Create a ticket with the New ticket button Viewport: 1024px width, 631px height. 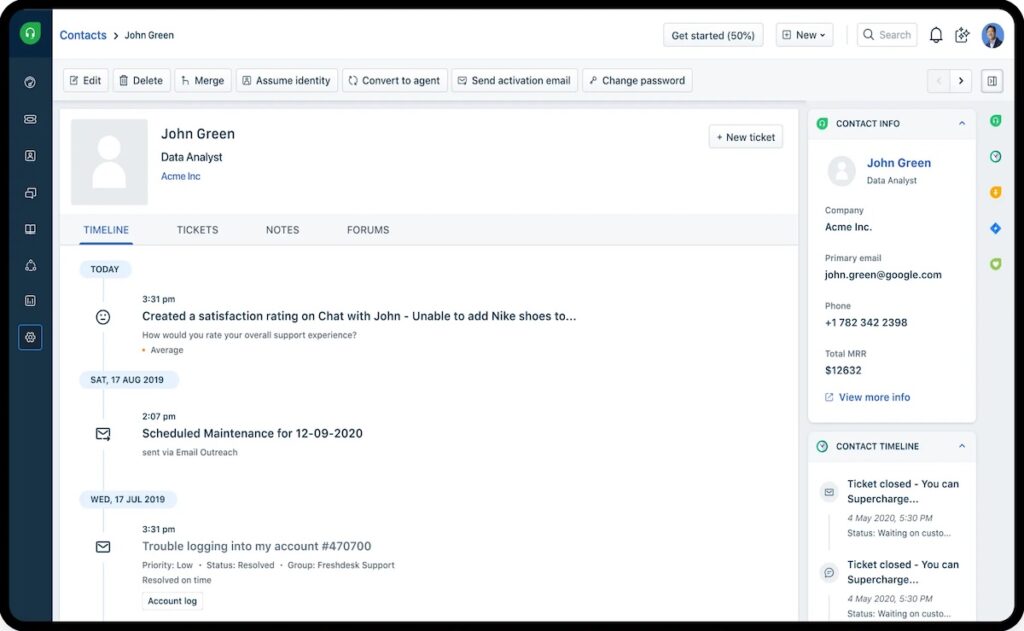point(745,136)
